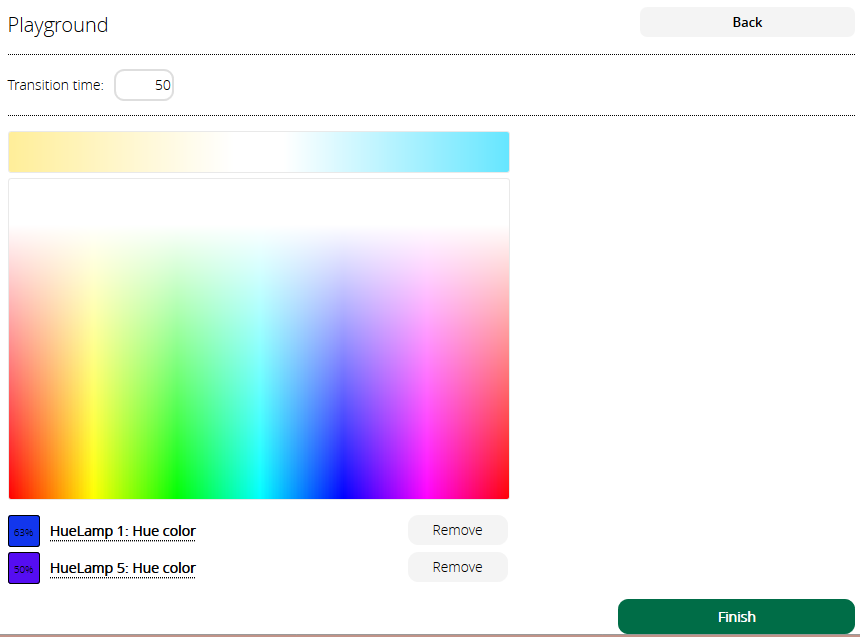This screenshot has height=637, width=860.
Task: Pick saturated blue in the color spectrum
Action: 342,485
